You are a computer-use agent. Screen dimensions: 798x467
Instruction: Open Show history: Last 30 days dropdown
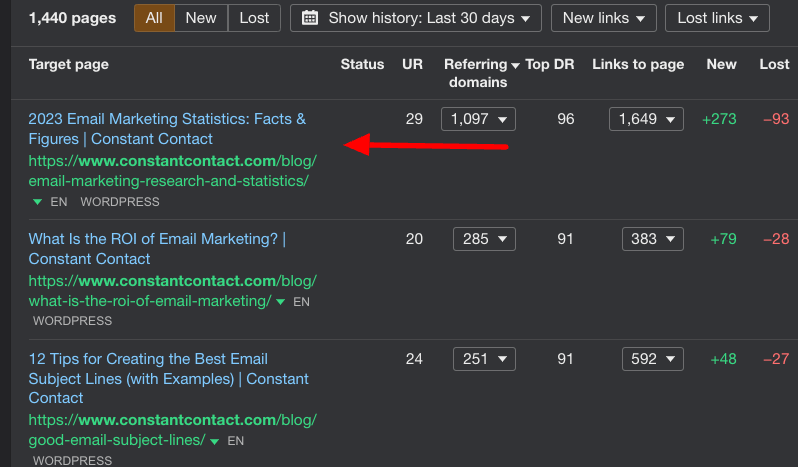pyautogui.click(x=416, y=18)
